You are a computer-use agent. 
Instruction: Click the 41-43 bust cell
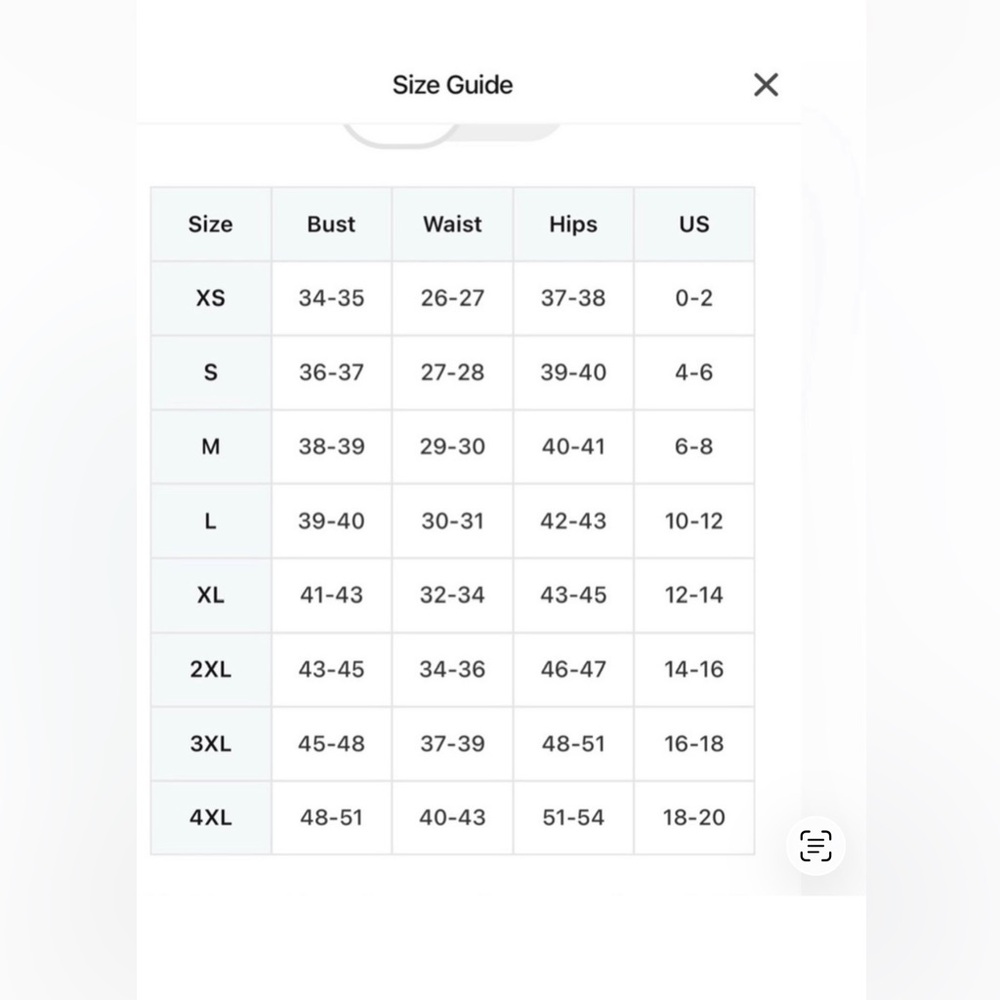click(331, 595)
